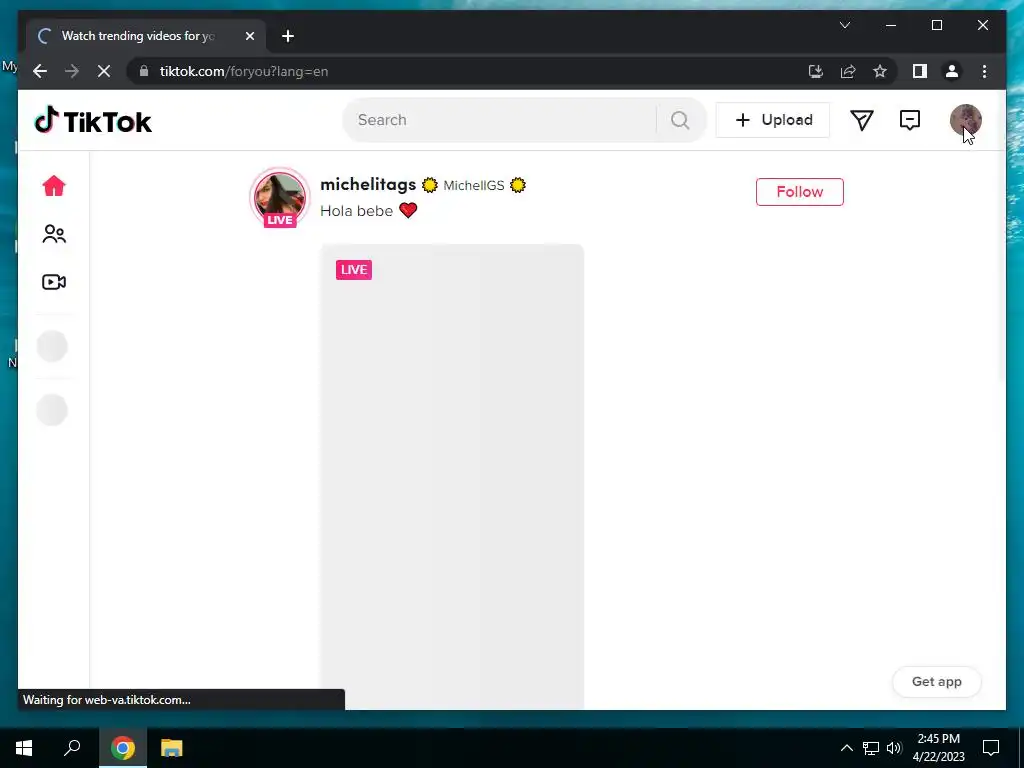The height and width of the screenshot is (768, 1024).
Task: Open File Explorer from taskbar
Action: (x=172, y=748)
